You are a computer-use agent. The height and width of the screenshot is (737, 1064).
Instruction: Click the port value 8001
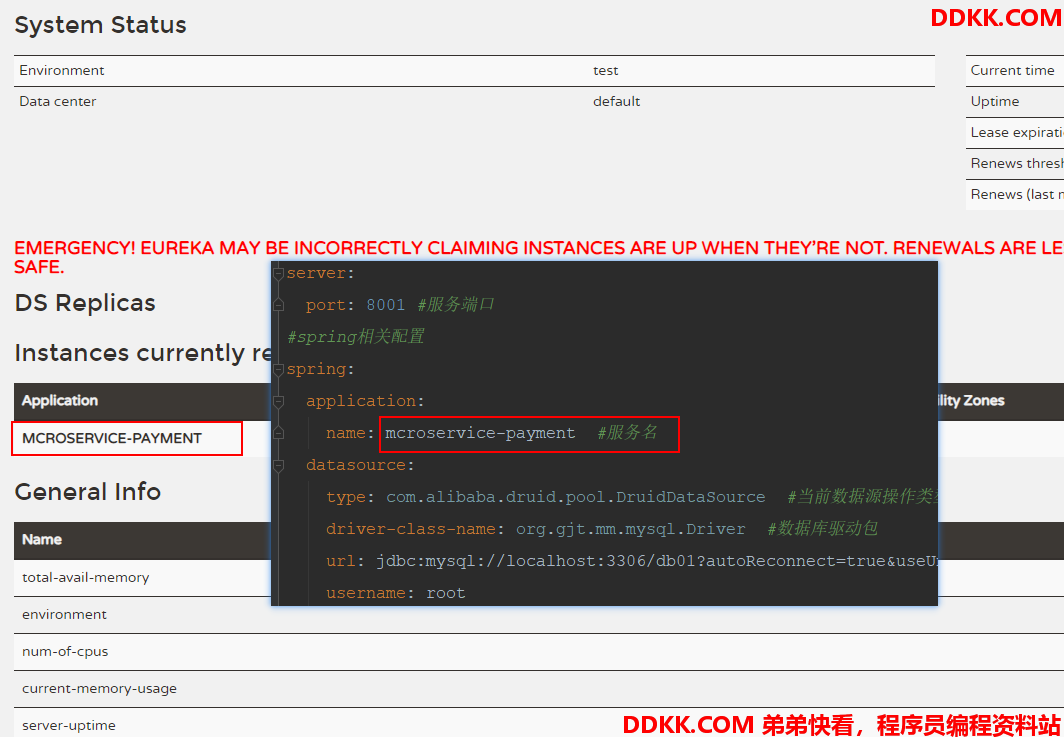click(386, 305)
